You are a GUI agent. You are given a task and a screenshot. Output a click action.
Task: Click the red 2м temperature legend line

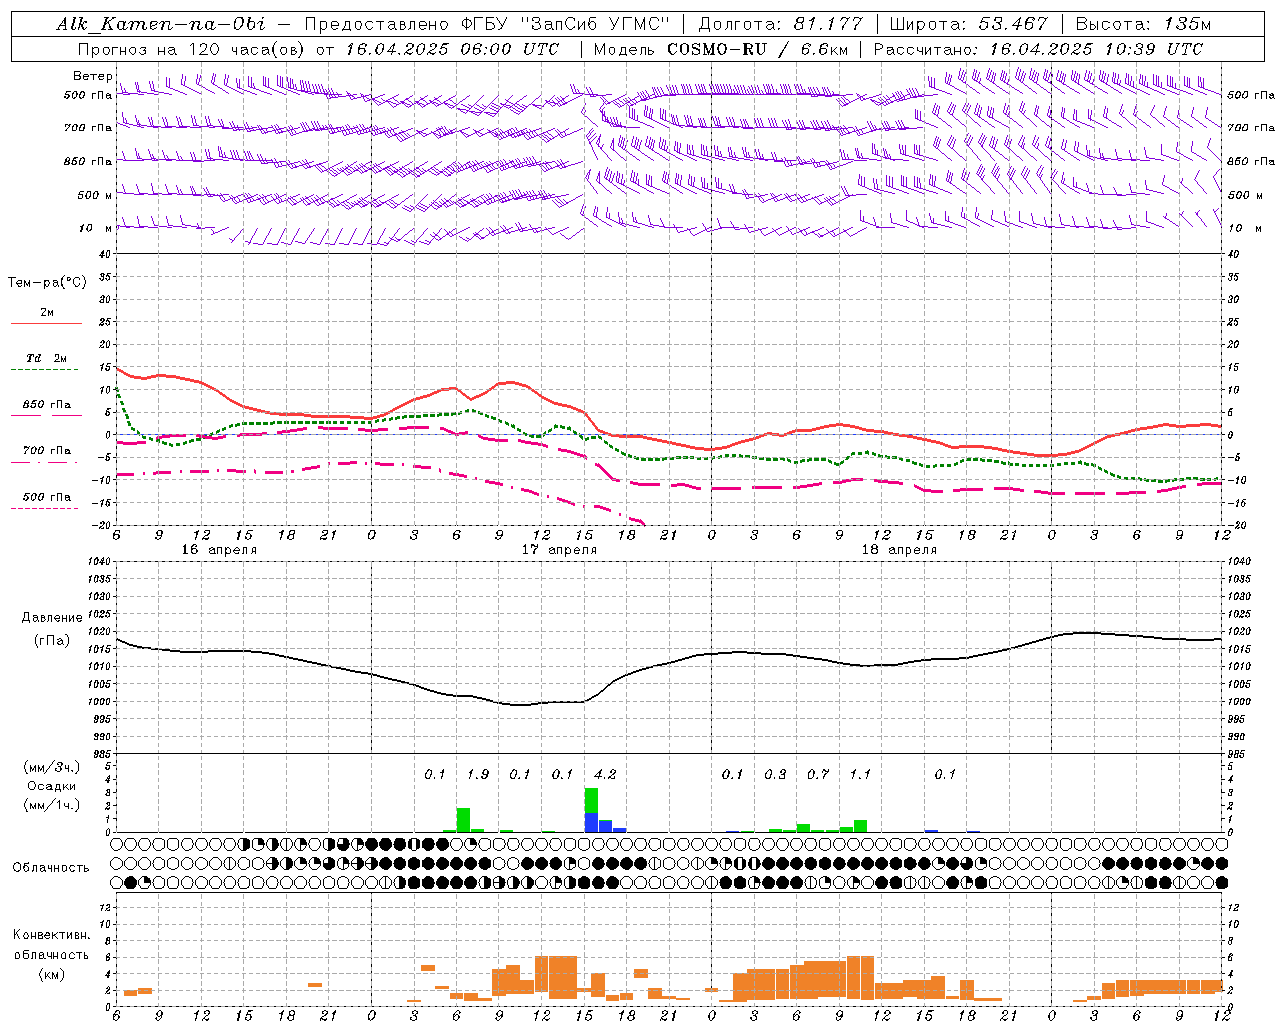click(x=46, y=323)
